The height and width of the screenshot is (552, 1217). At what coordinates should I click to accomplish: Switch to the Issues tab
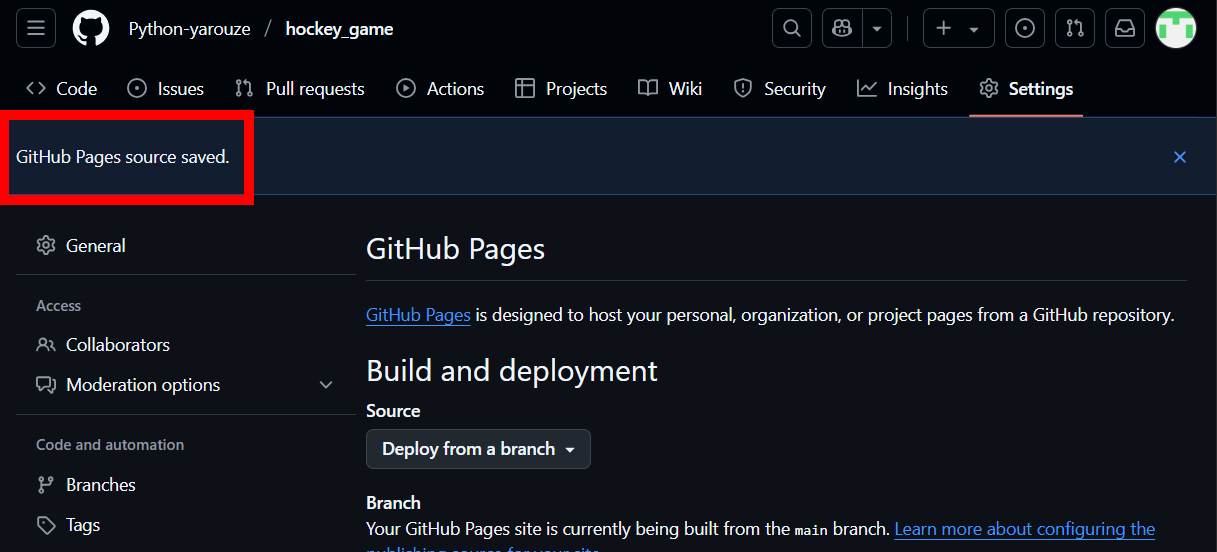tap(166, 89)
